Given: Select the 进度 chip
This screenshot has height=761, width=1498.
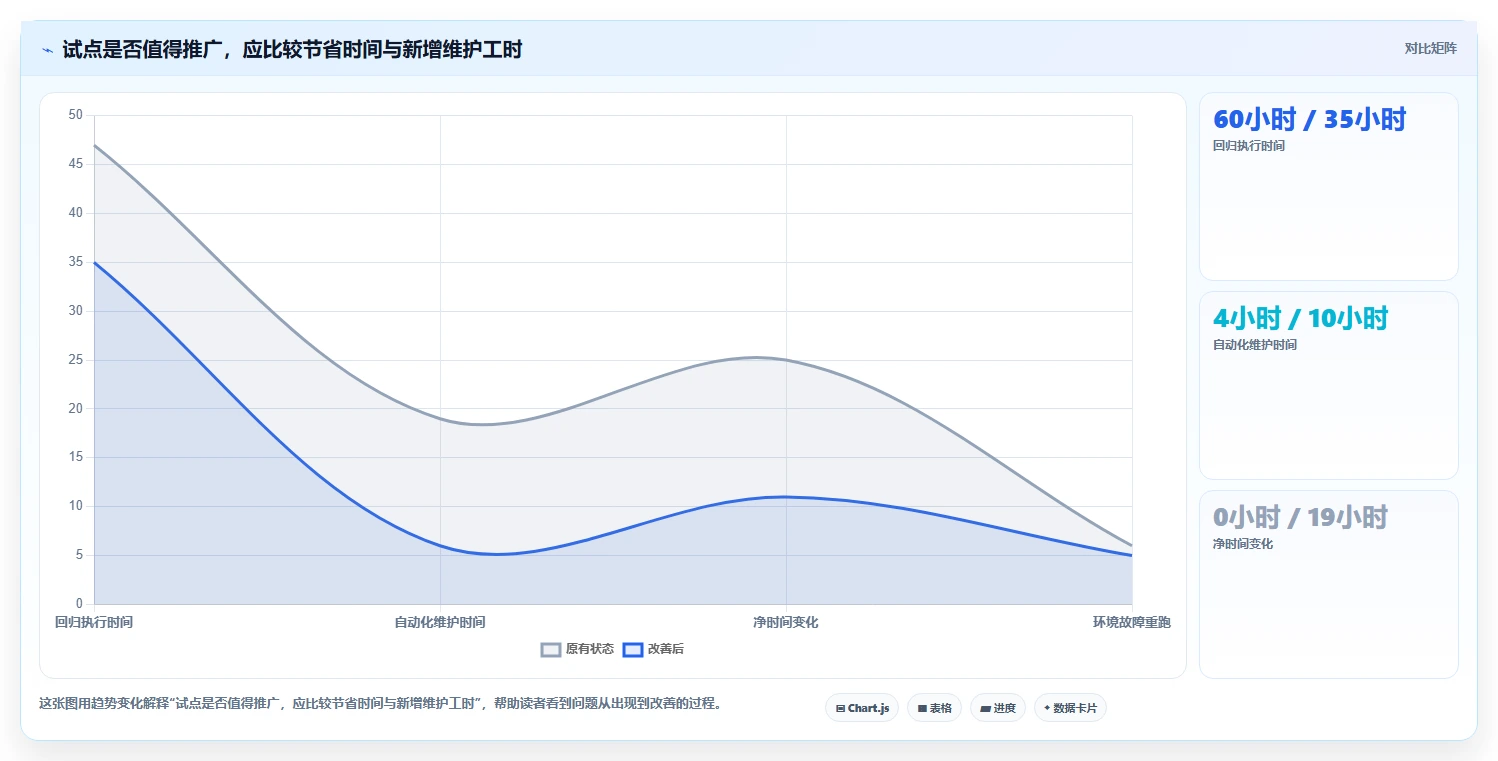Looking at the screenshot, I should [x=998, y=708].
